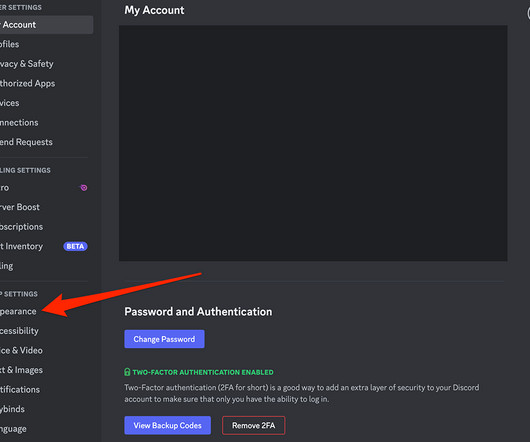Click the redacted account profile card

(x=313, y=143)
